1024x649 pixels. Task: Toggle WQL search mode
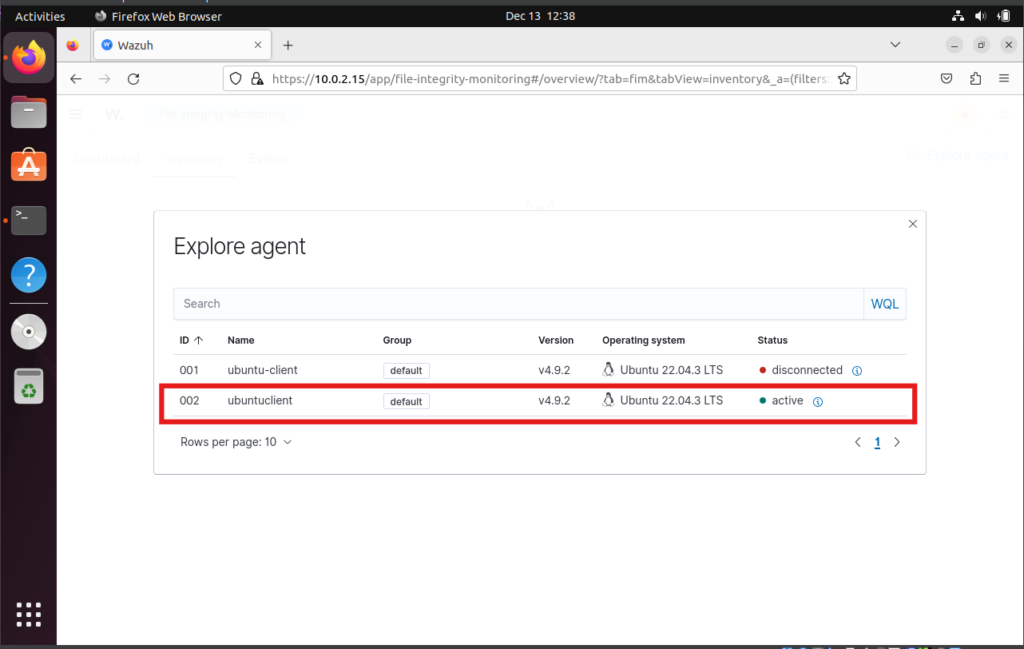(x=885, y=304)
